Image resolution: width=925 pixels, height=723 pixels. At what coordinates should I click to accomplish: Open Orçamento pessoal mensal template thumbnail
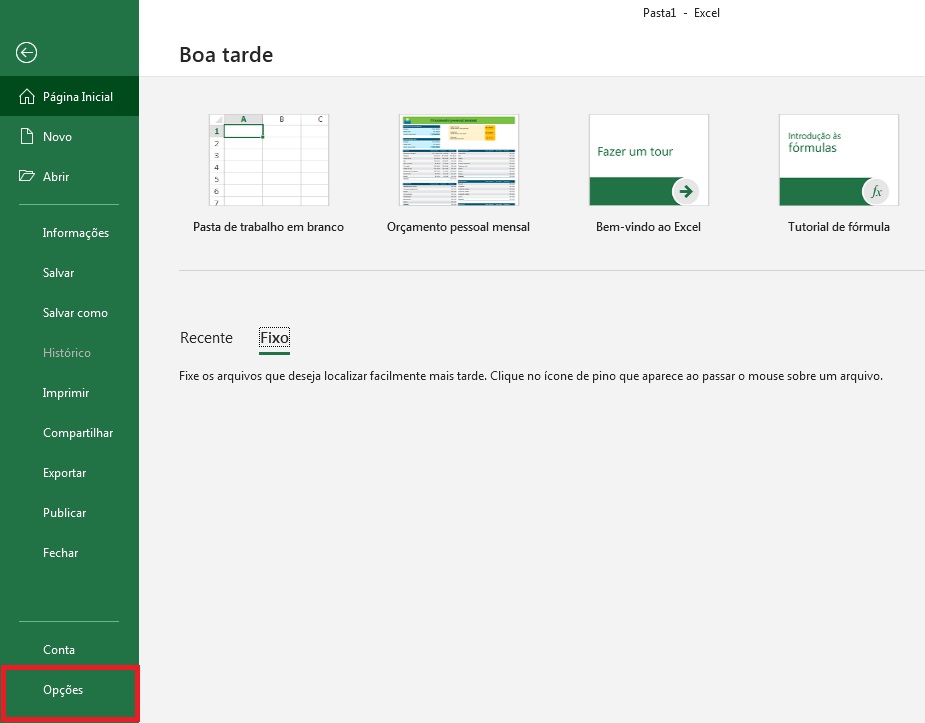click(x=459, y=160)
